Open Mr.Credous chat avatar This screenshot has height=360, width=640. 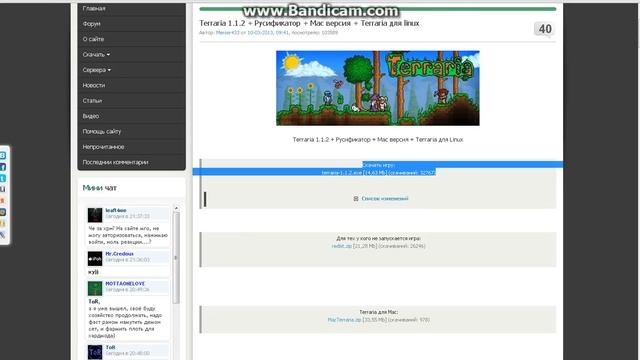95,259
